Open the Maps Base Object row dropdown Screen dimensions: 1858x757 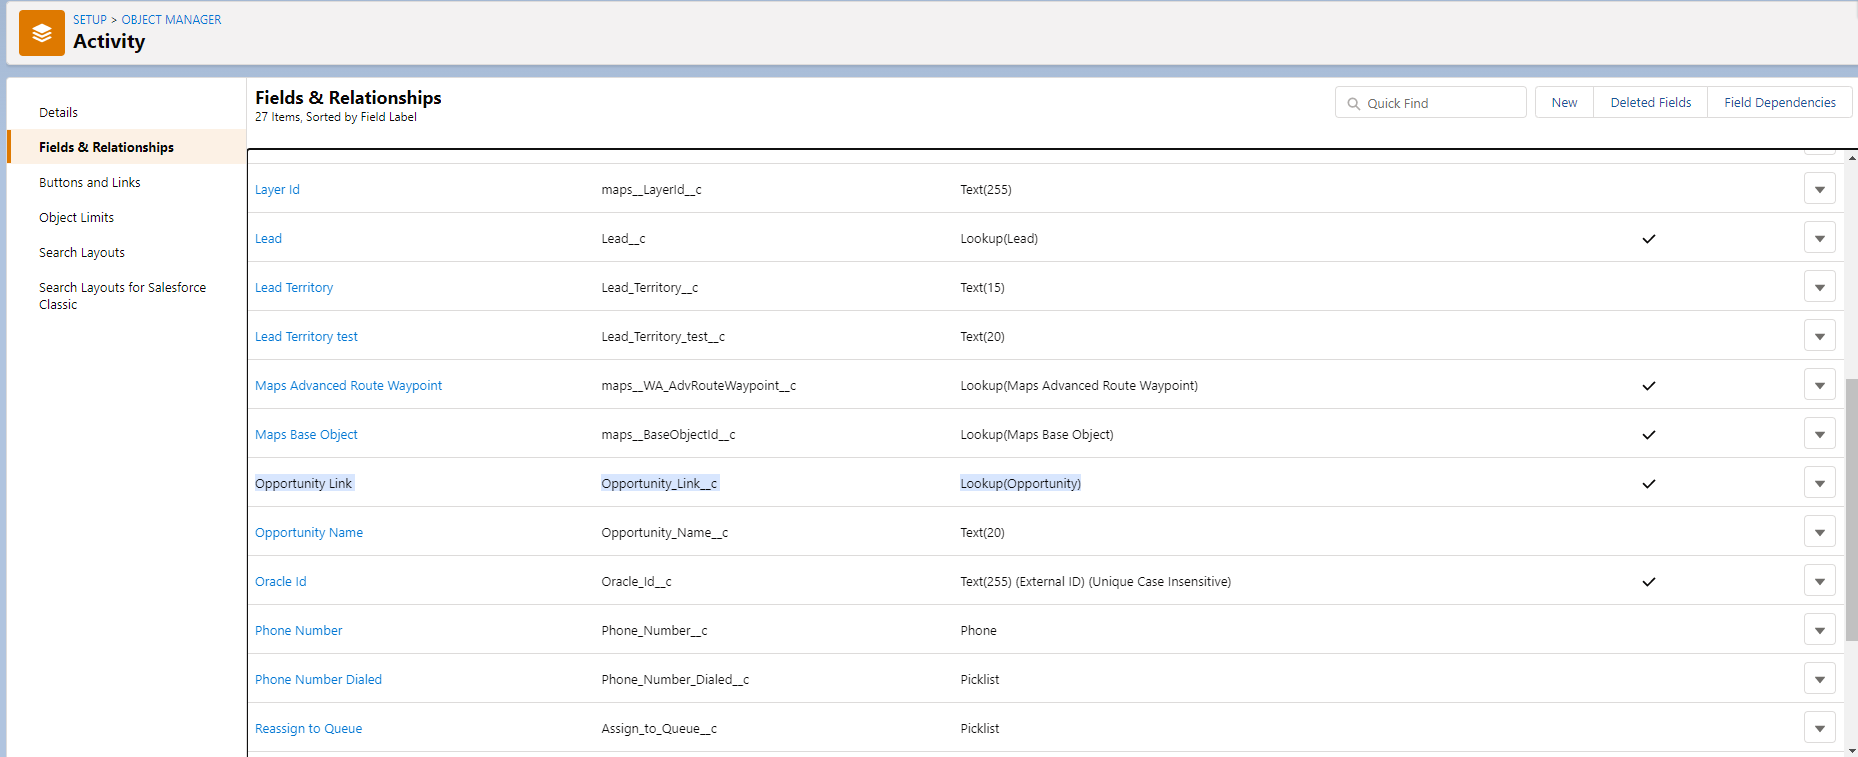tap(1819, 434)
